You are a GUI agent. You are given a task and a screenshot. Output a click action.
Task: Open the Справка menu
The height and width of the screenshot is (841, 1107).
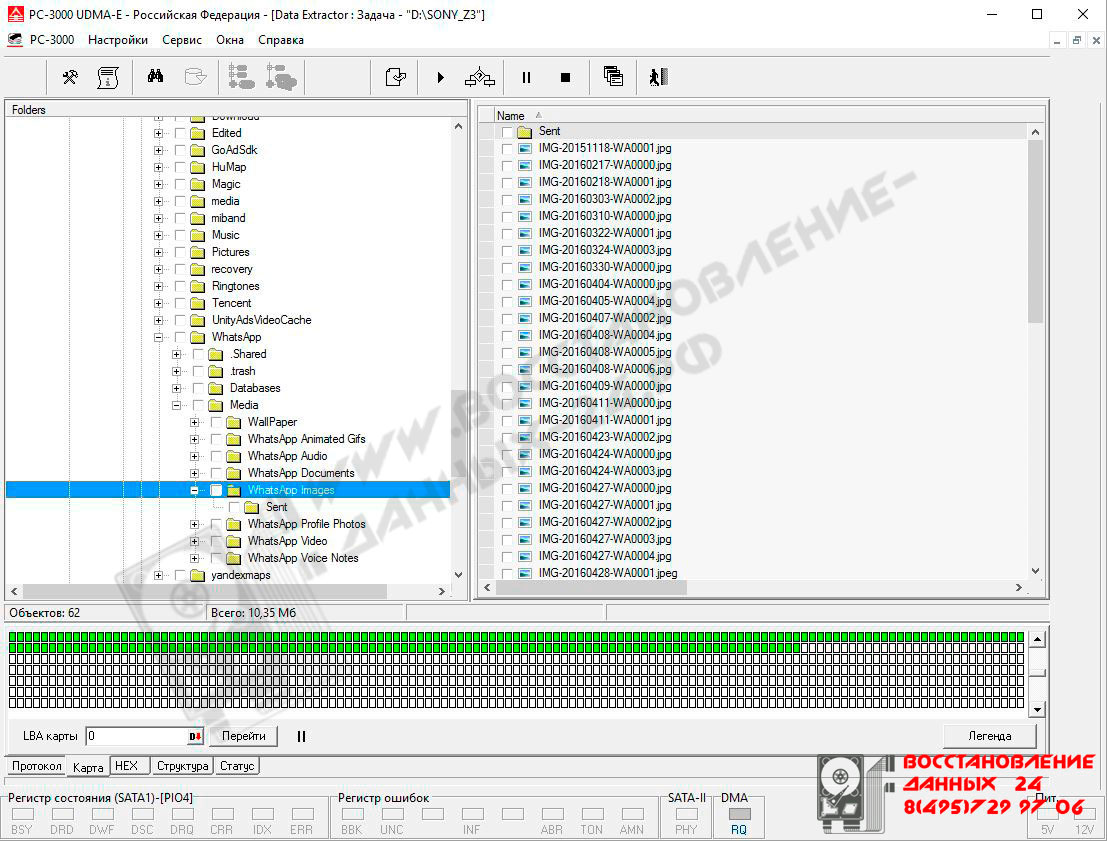coord(281,40)
